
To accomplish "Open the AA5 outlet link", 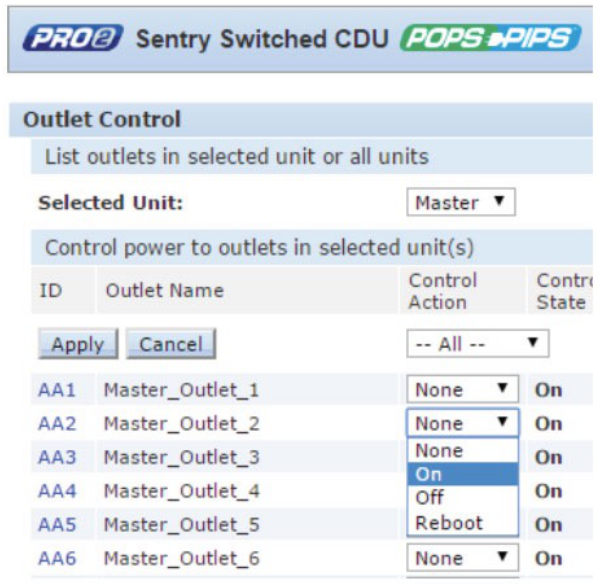I will click(57, 525).
